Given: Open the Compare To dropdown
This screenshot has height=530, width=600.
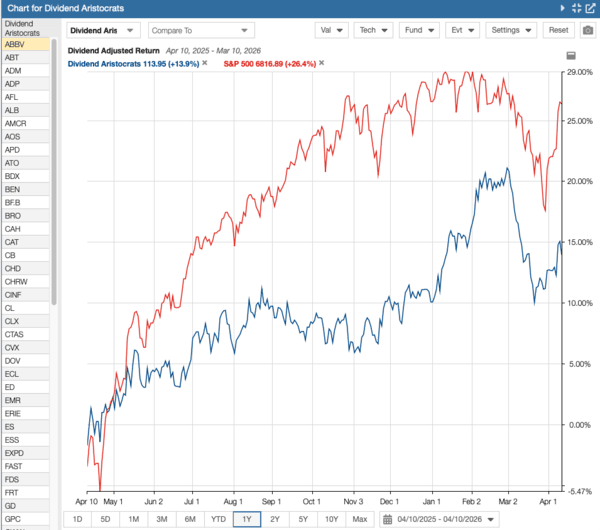Looking at the screenshot, I should 203,30.
